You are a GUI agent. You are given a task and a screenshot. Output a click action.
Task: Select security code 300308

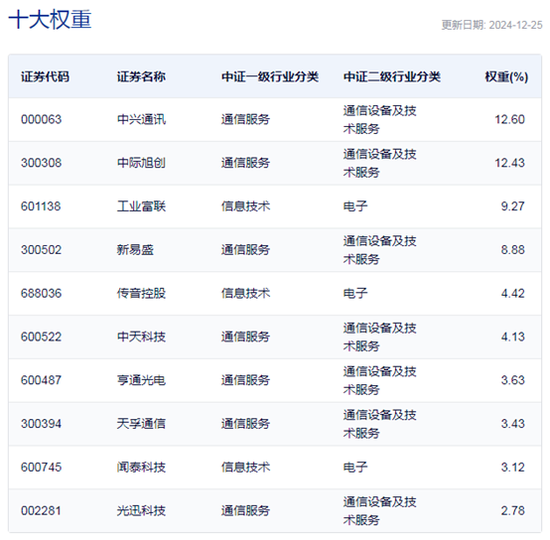41,163
